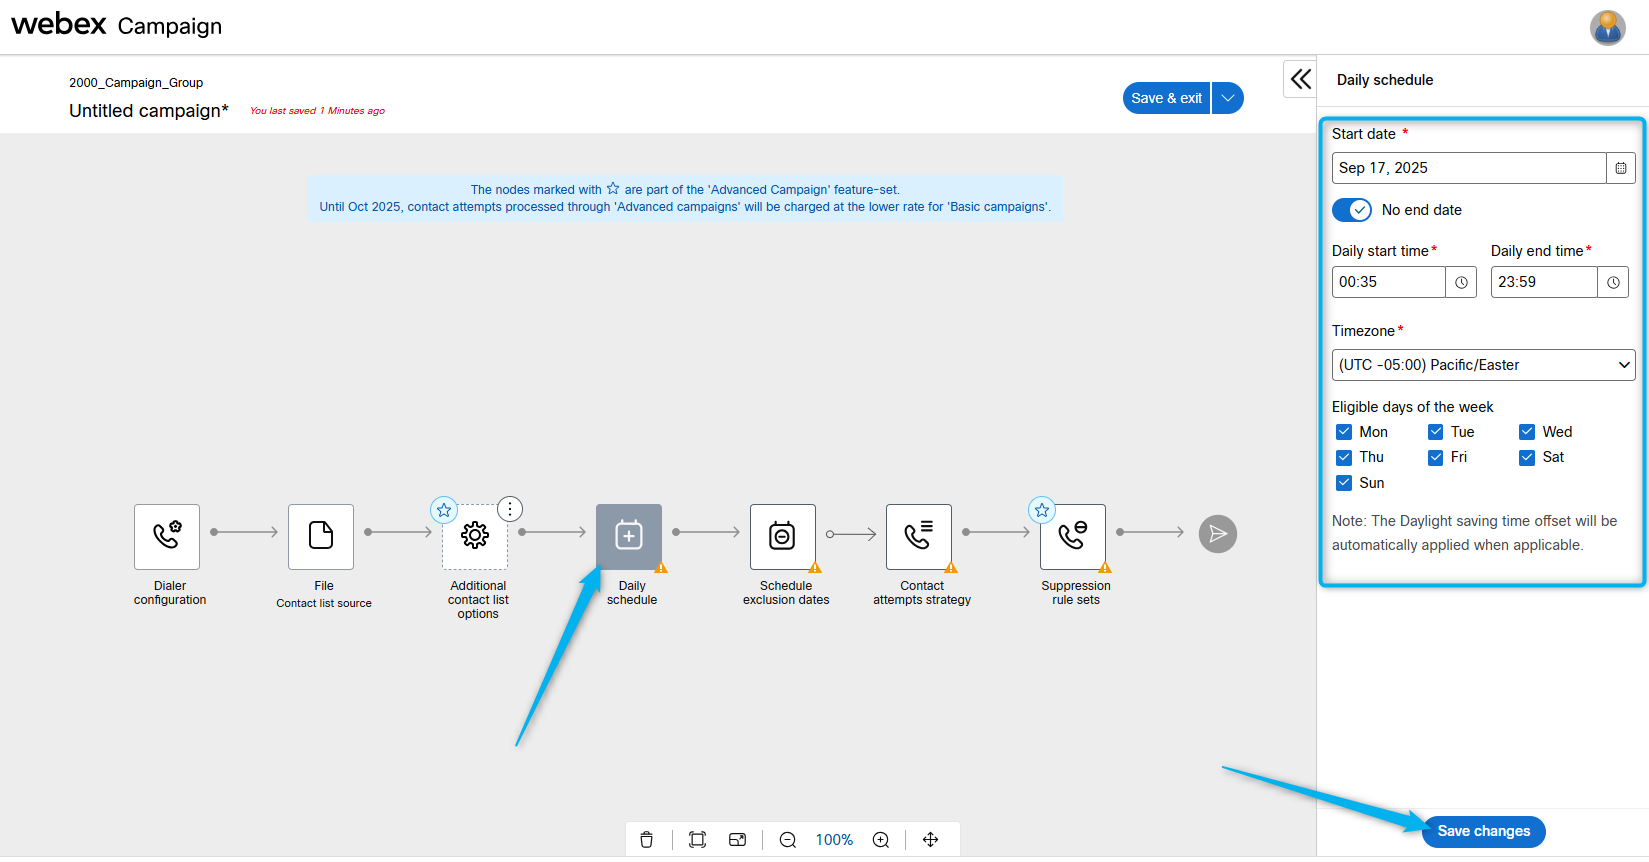Select the Suppression rule sets node
The image size is (1649, 862).
[x=1073, y=536]
